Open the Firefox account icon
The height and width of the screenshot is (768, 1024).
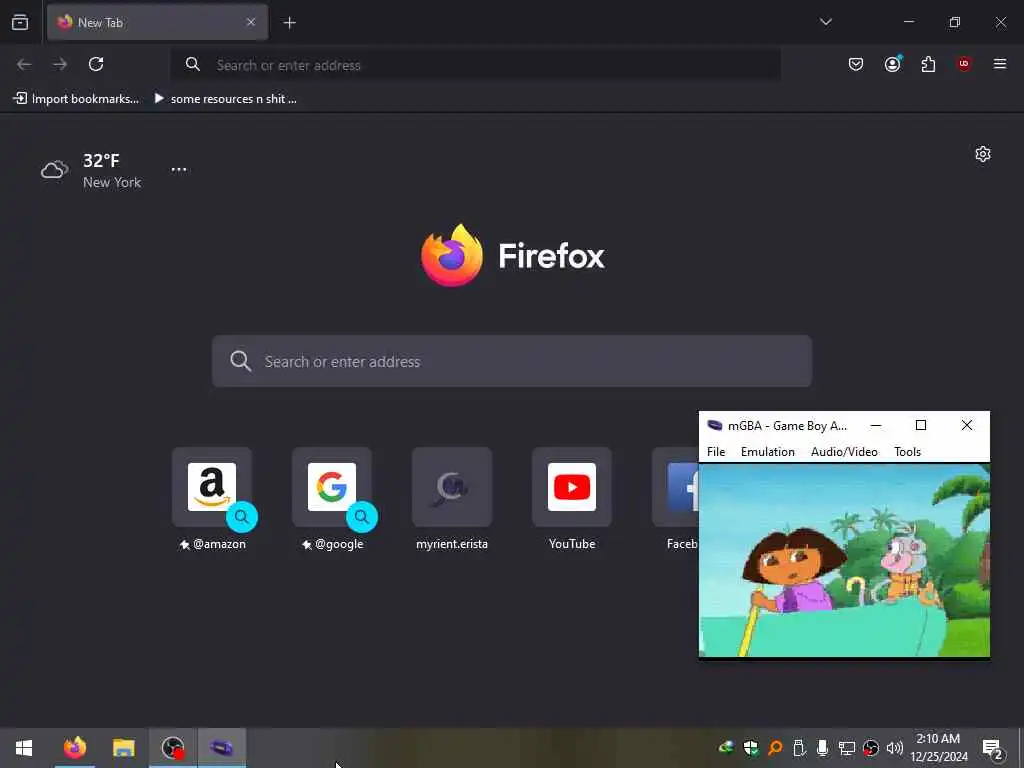click(x=892, y=64)
